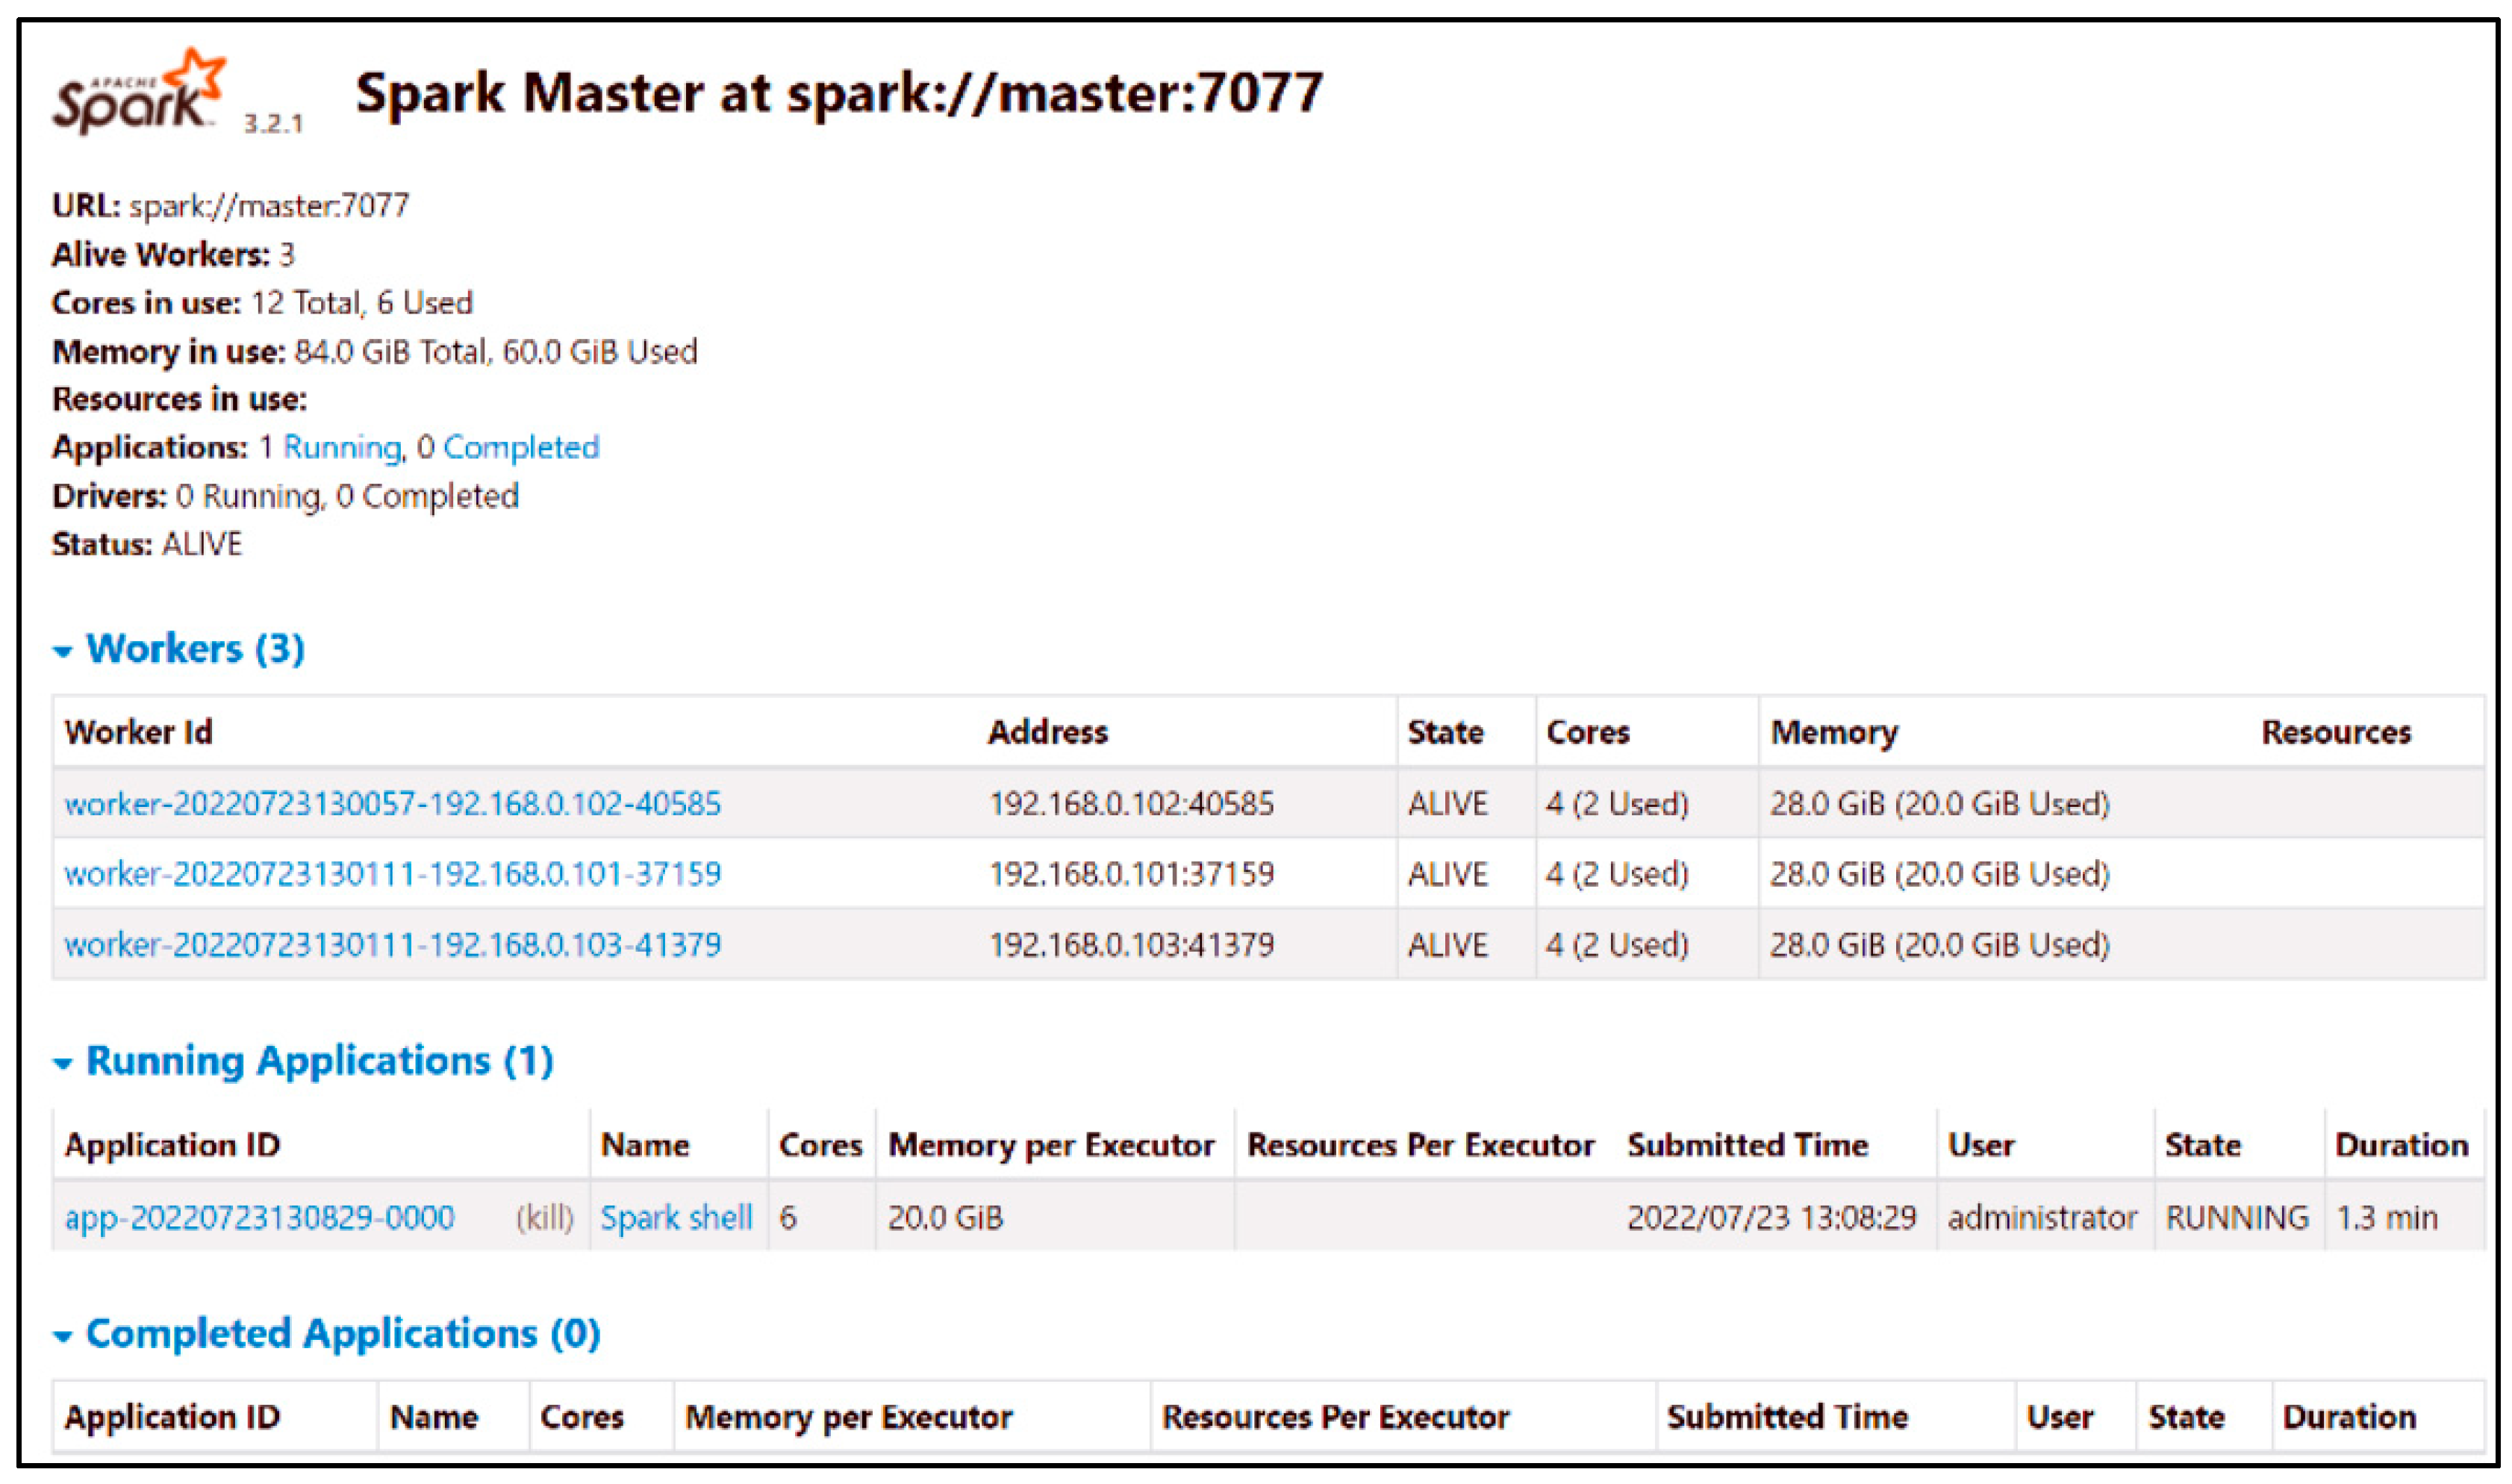The image size is (2512, 1484).
Task: Collapse the Completed Applications section arrow
Action: point(63,1336)
